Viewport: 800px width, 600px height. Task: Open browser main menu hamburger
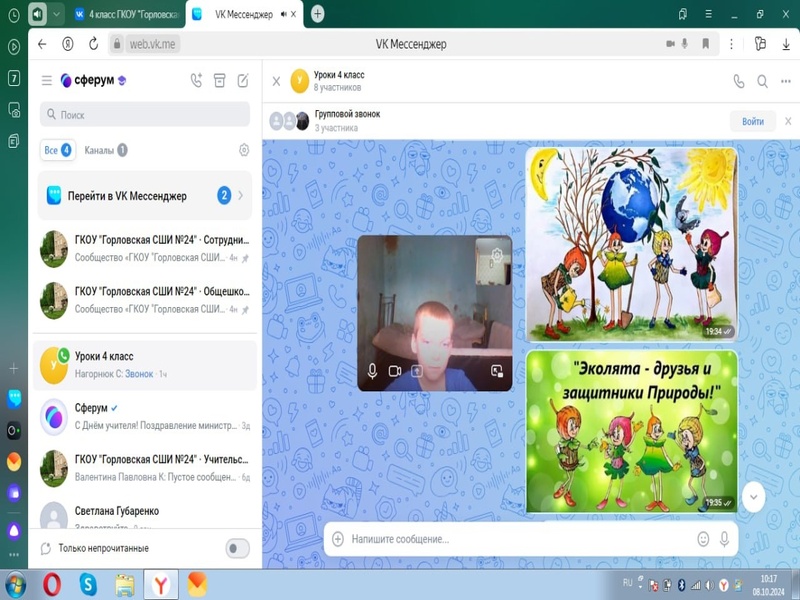(708, 14)
